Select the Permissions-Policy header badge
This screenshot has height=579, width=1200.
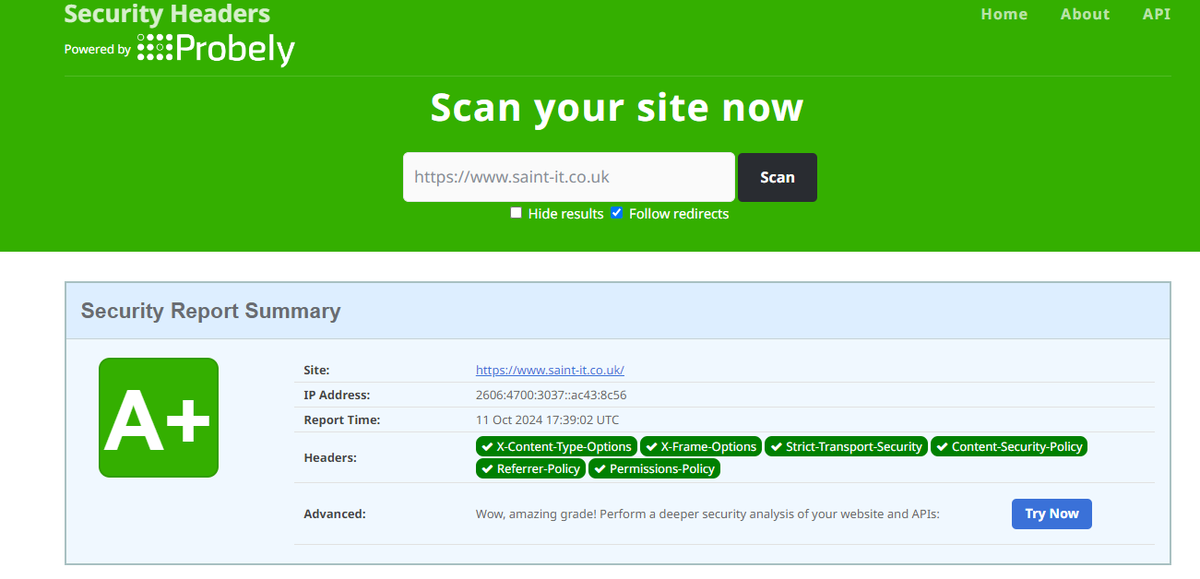click(654, 468)
